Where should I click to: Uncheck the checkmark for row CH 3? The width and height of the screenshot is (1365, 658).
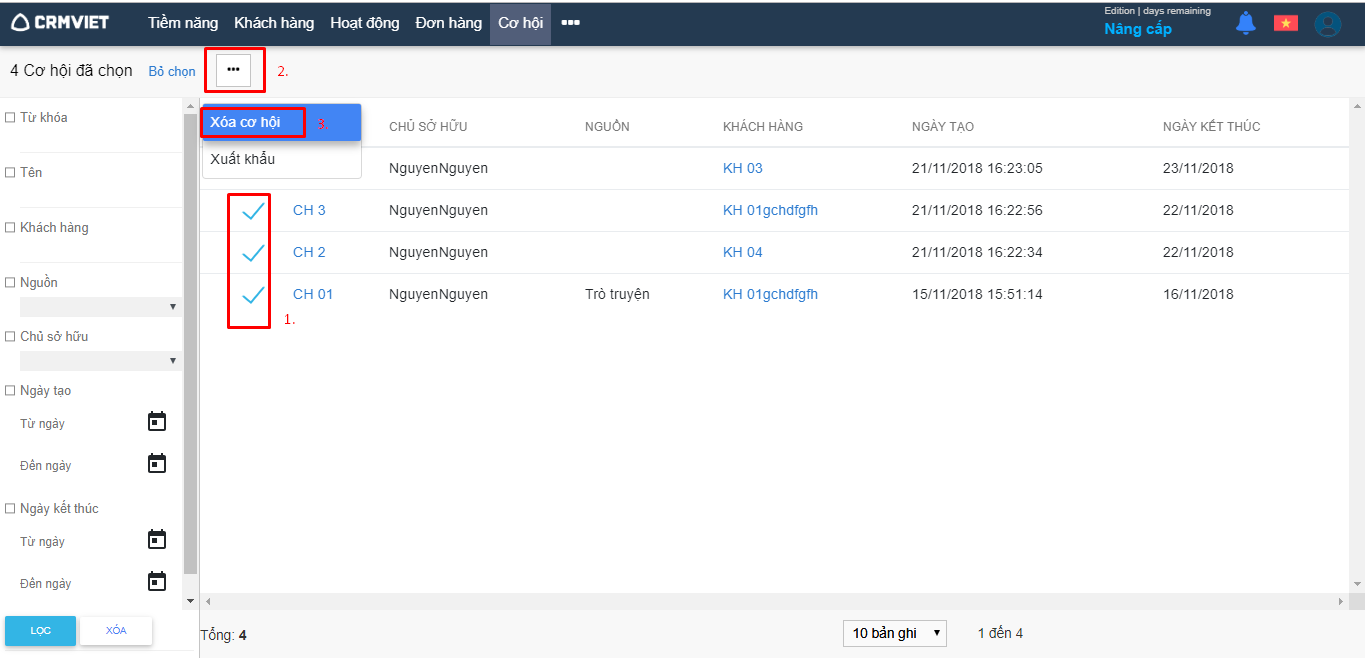pos(253,210)
